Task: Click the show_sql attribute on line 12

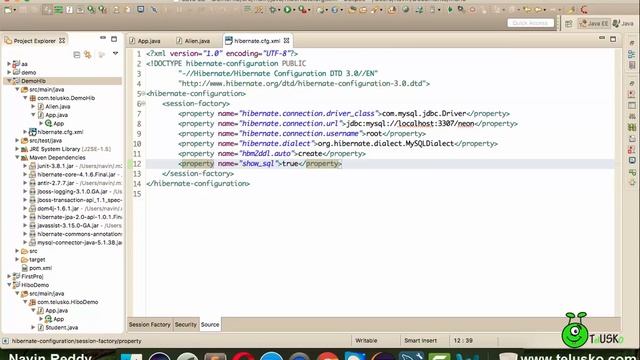Action: tap(258, 164)
